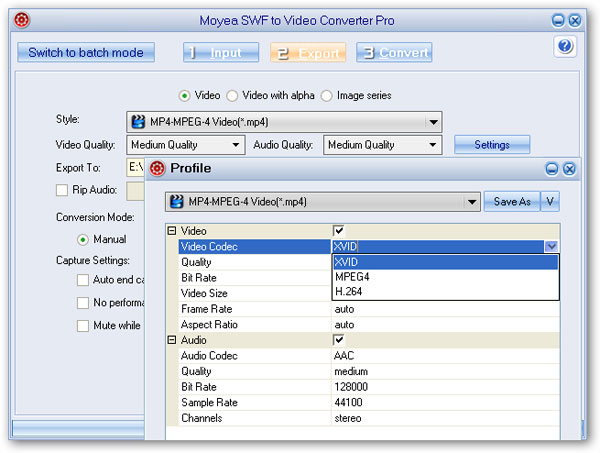Screen dimensions: 600x453
Task: Toggle the No performance checkbox
Action: (83, 303)
